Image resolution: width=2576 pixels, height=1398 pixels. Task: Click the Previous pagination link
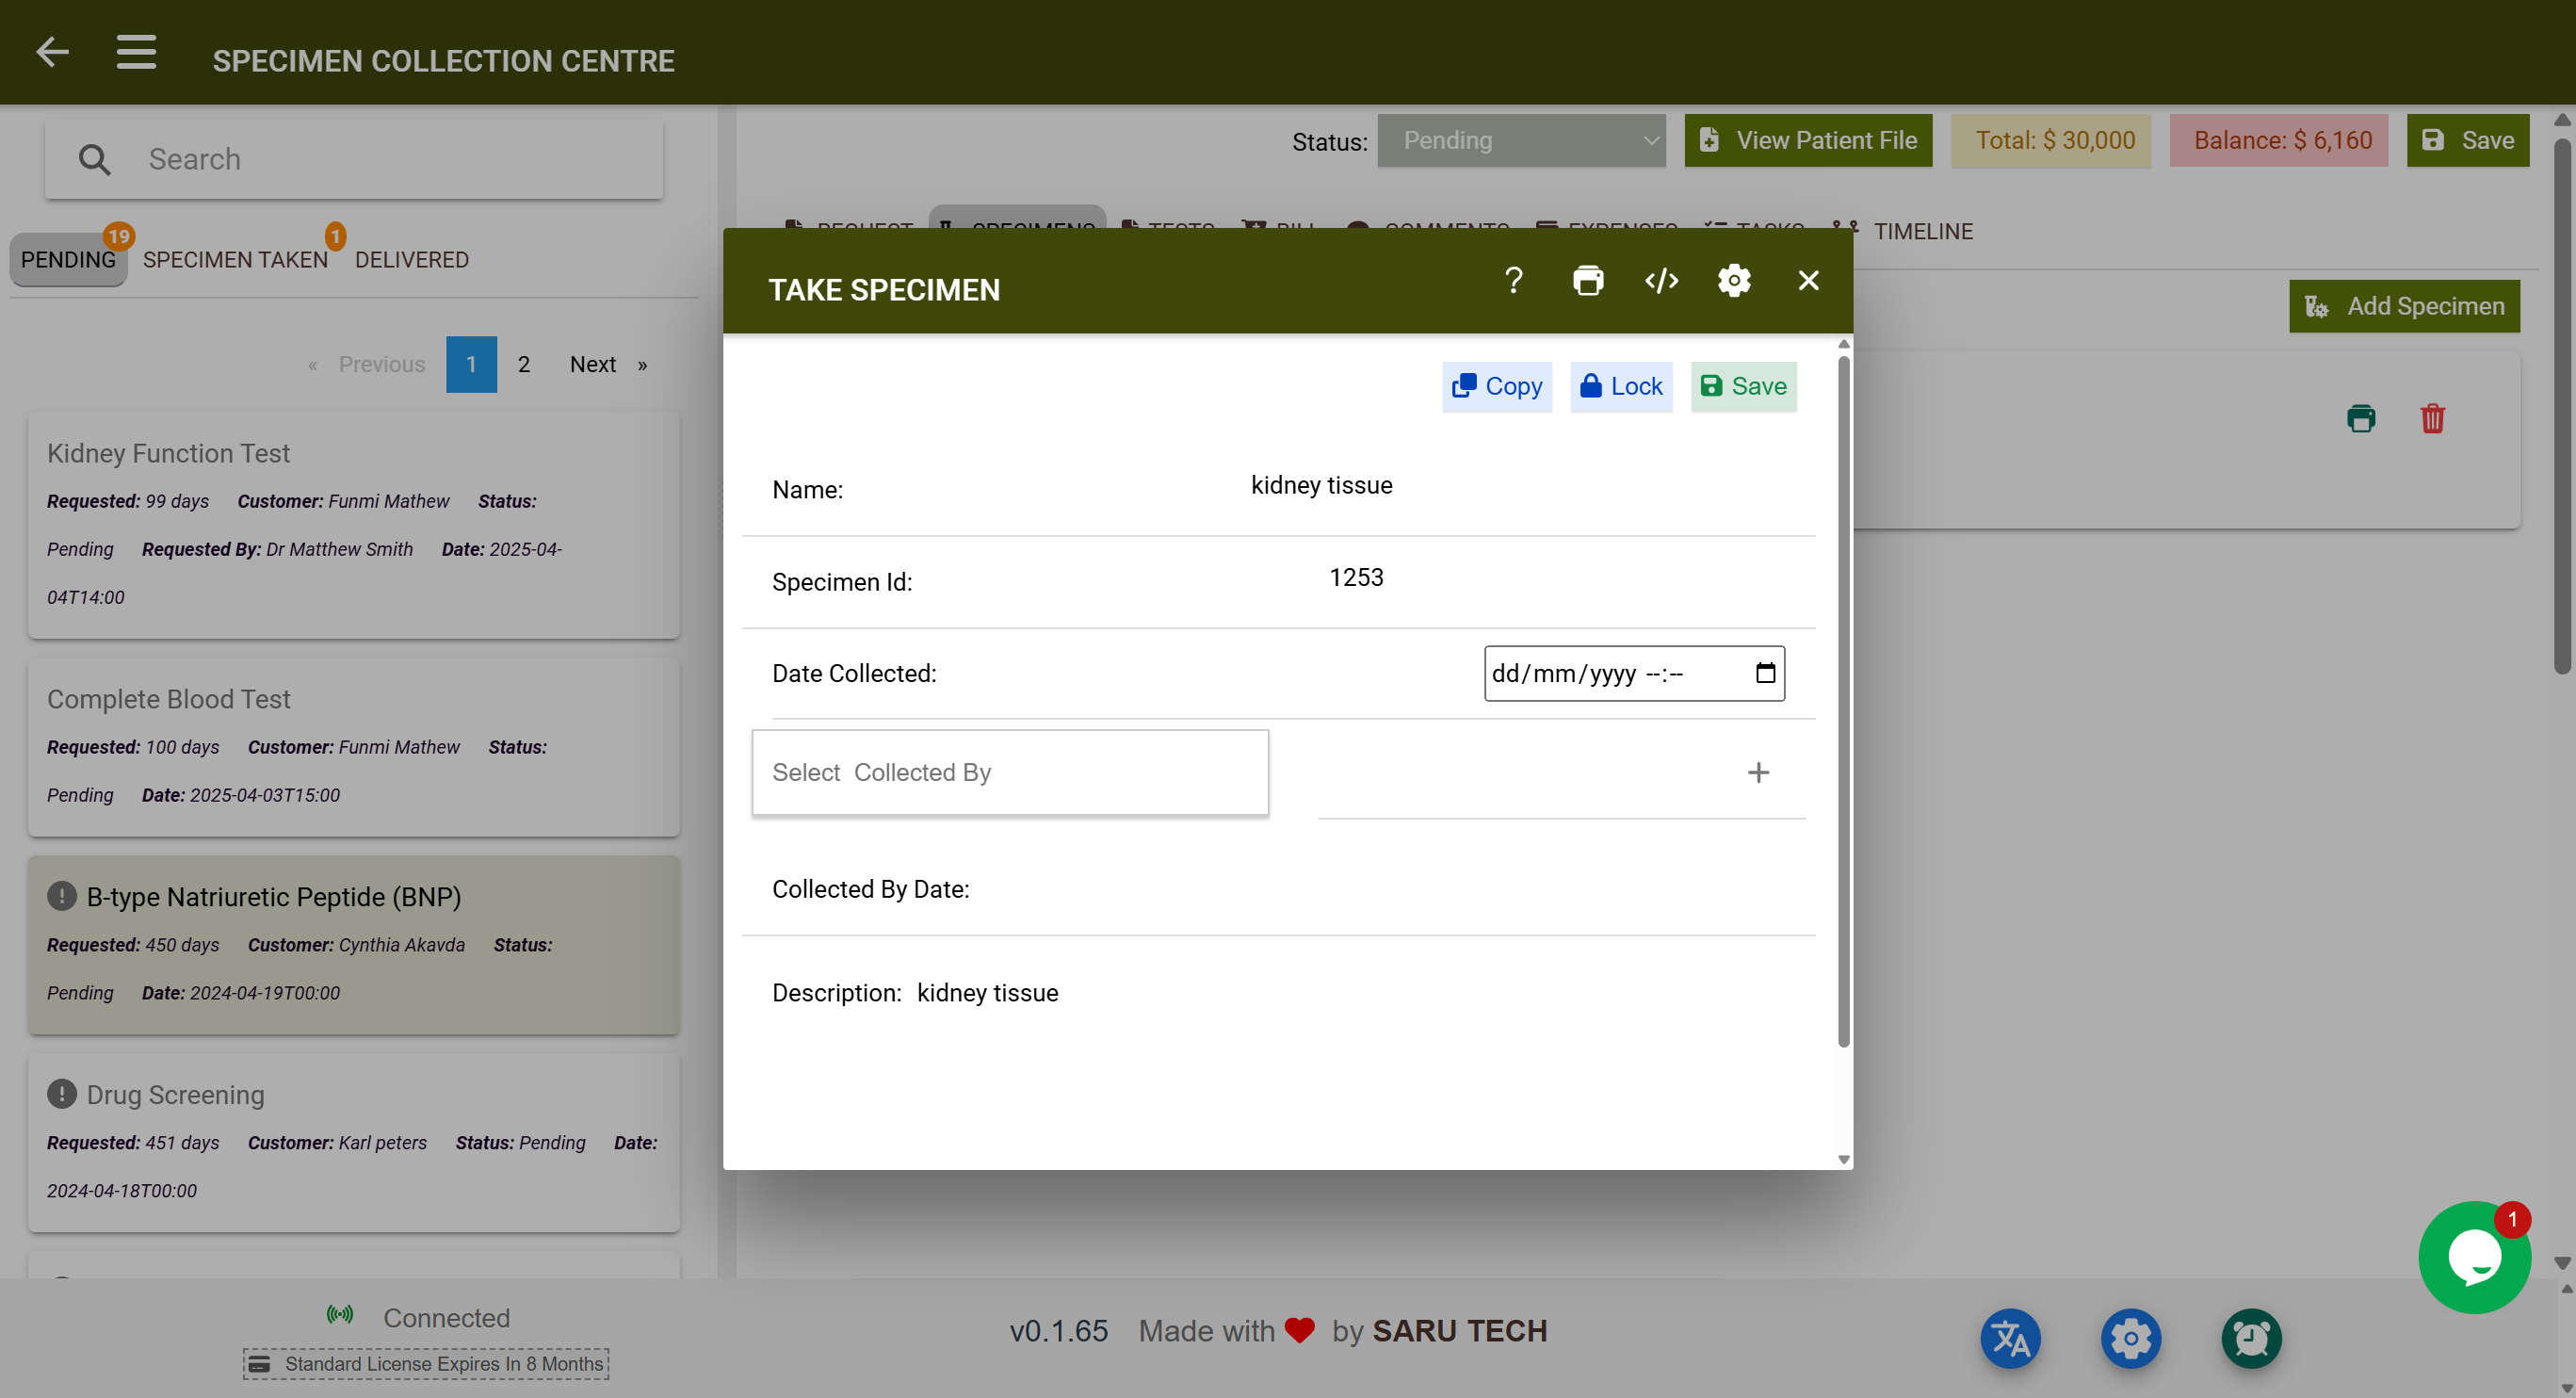click(x=366, y=365)
